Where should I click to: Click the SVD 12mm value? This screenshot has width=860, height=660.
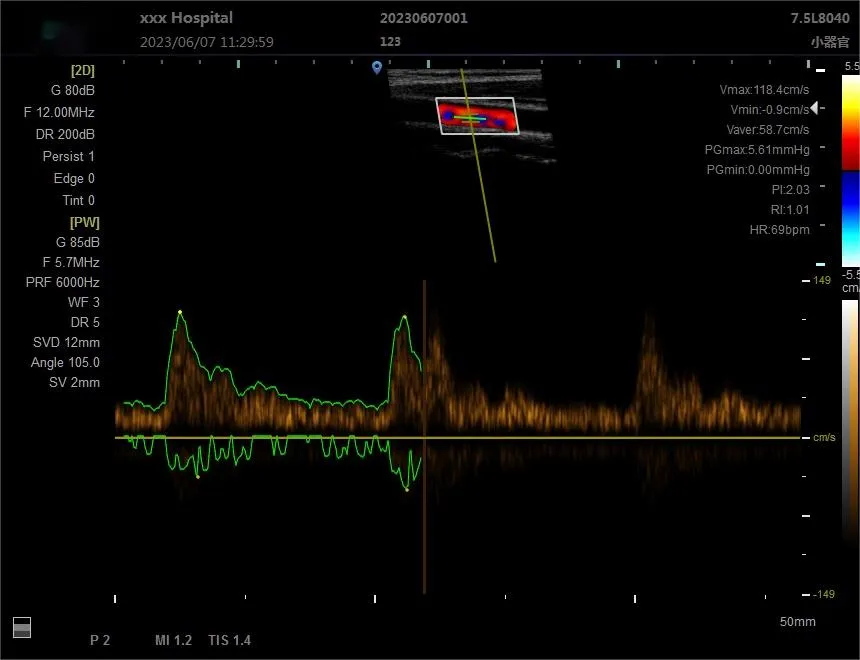66,342
